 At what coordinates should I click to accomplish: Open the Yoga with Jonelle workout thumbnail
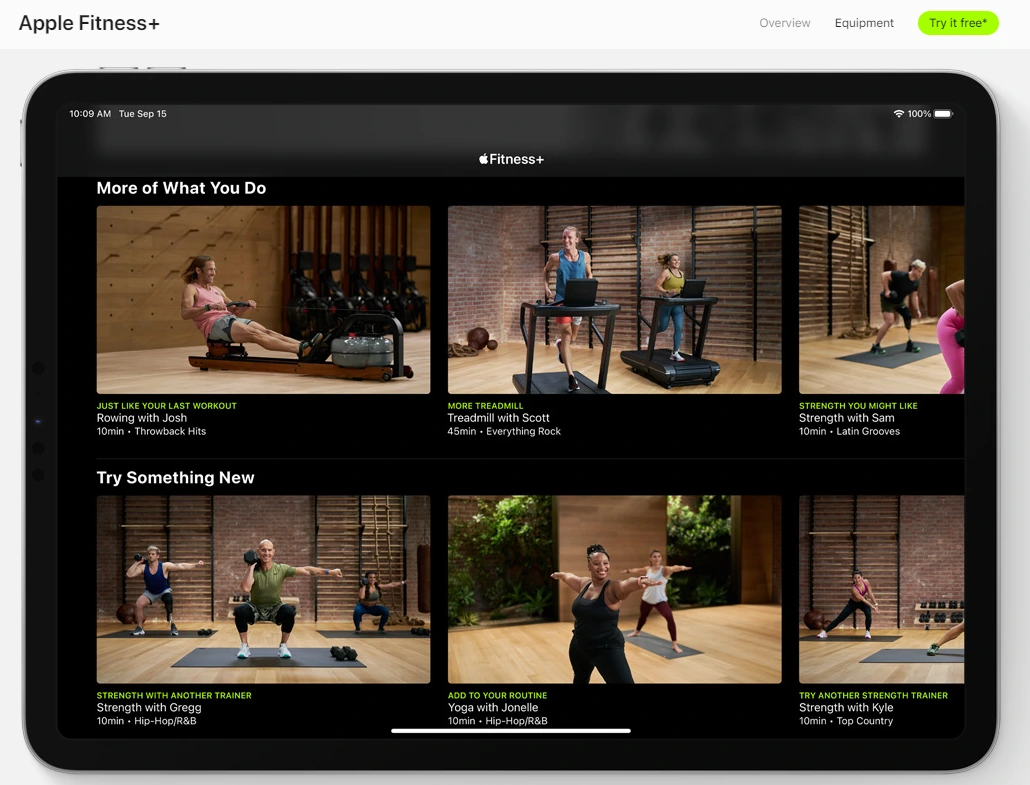pyautogui.click(x=615, y=589)
